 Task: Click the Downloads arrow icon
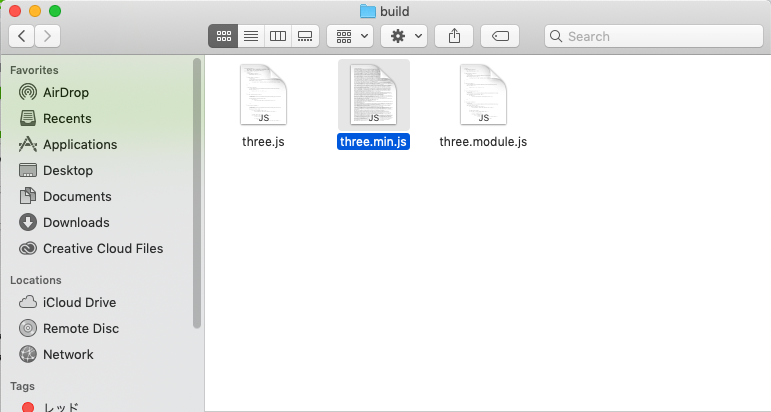coord(28,222)
